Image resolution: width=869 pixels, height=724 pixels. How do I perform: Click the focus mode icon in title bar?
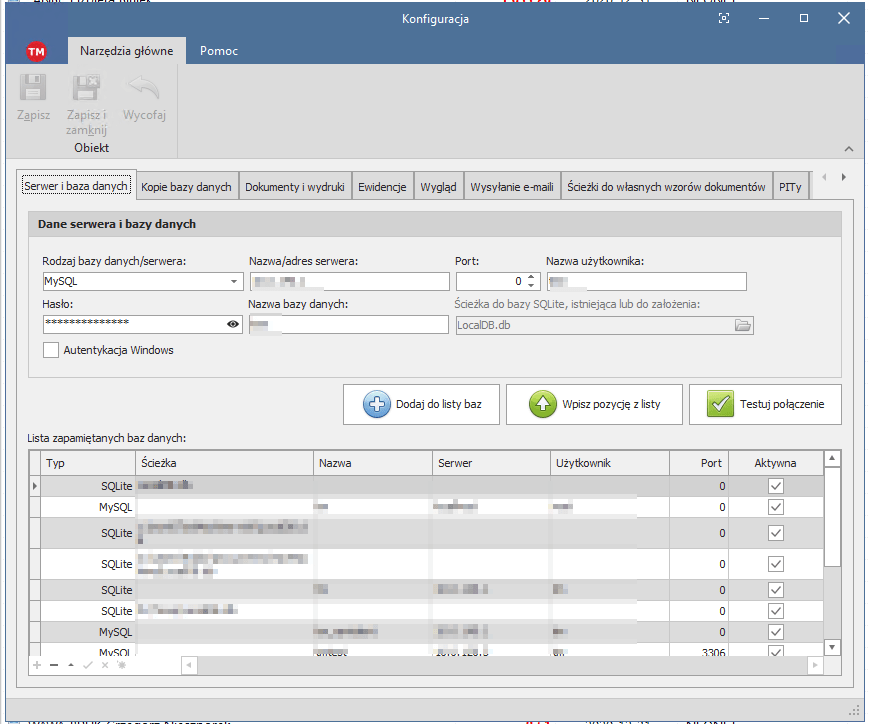pos(724,19)
